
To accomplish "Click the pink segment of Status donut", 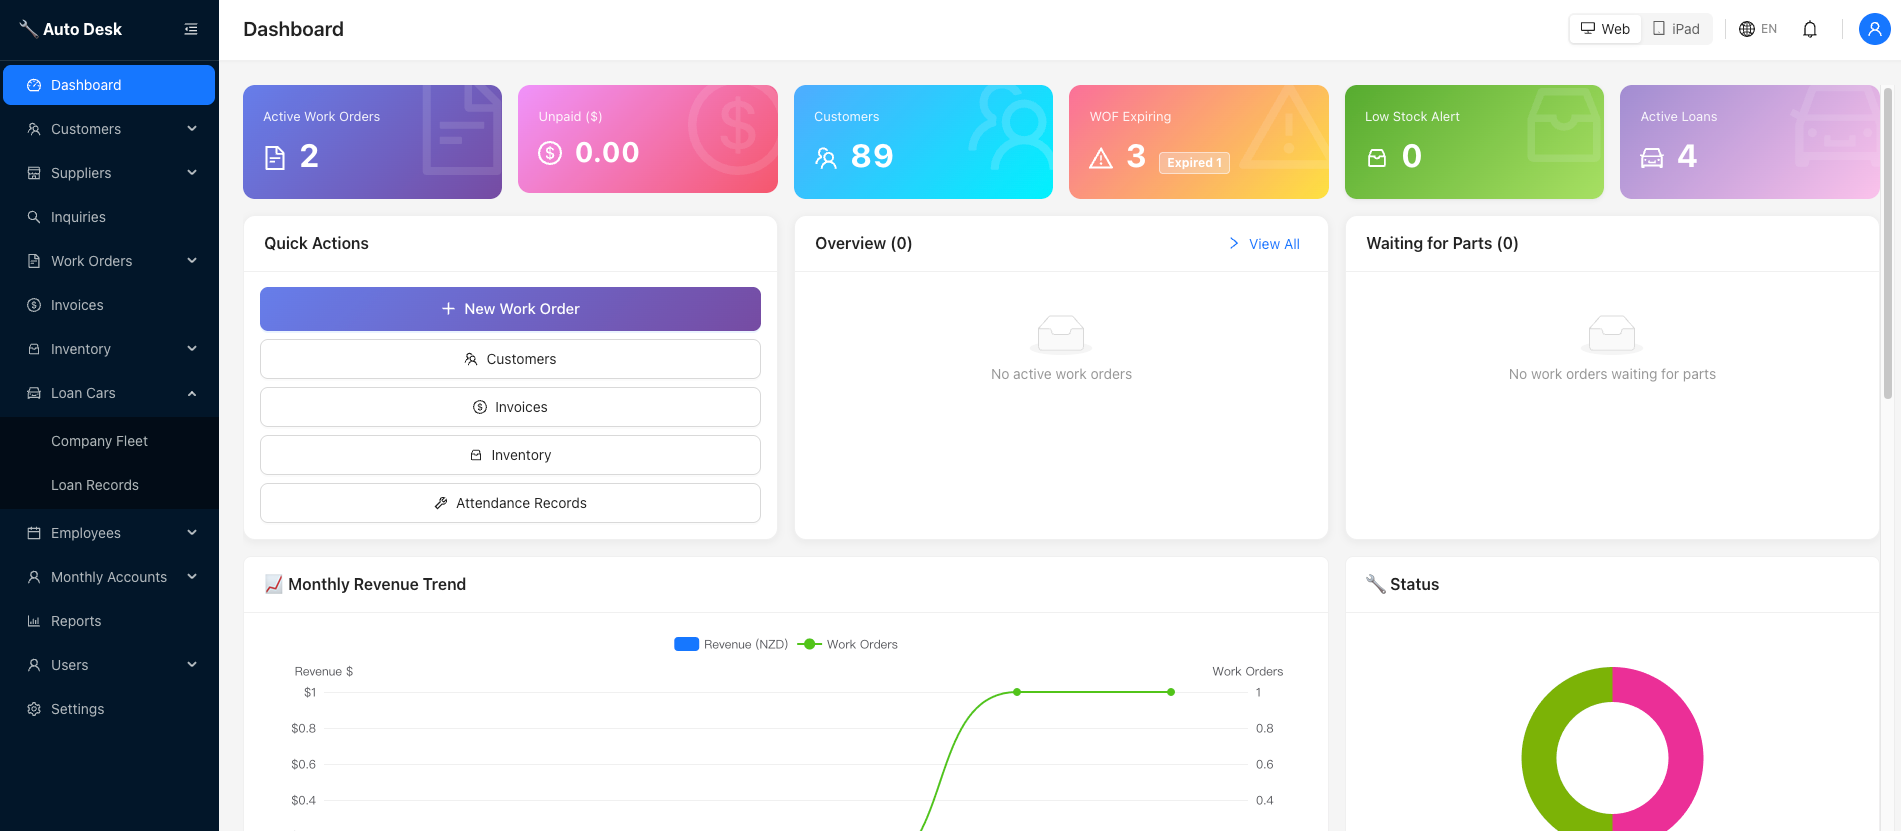I will pyautogui.click(x=1685, y=755).
